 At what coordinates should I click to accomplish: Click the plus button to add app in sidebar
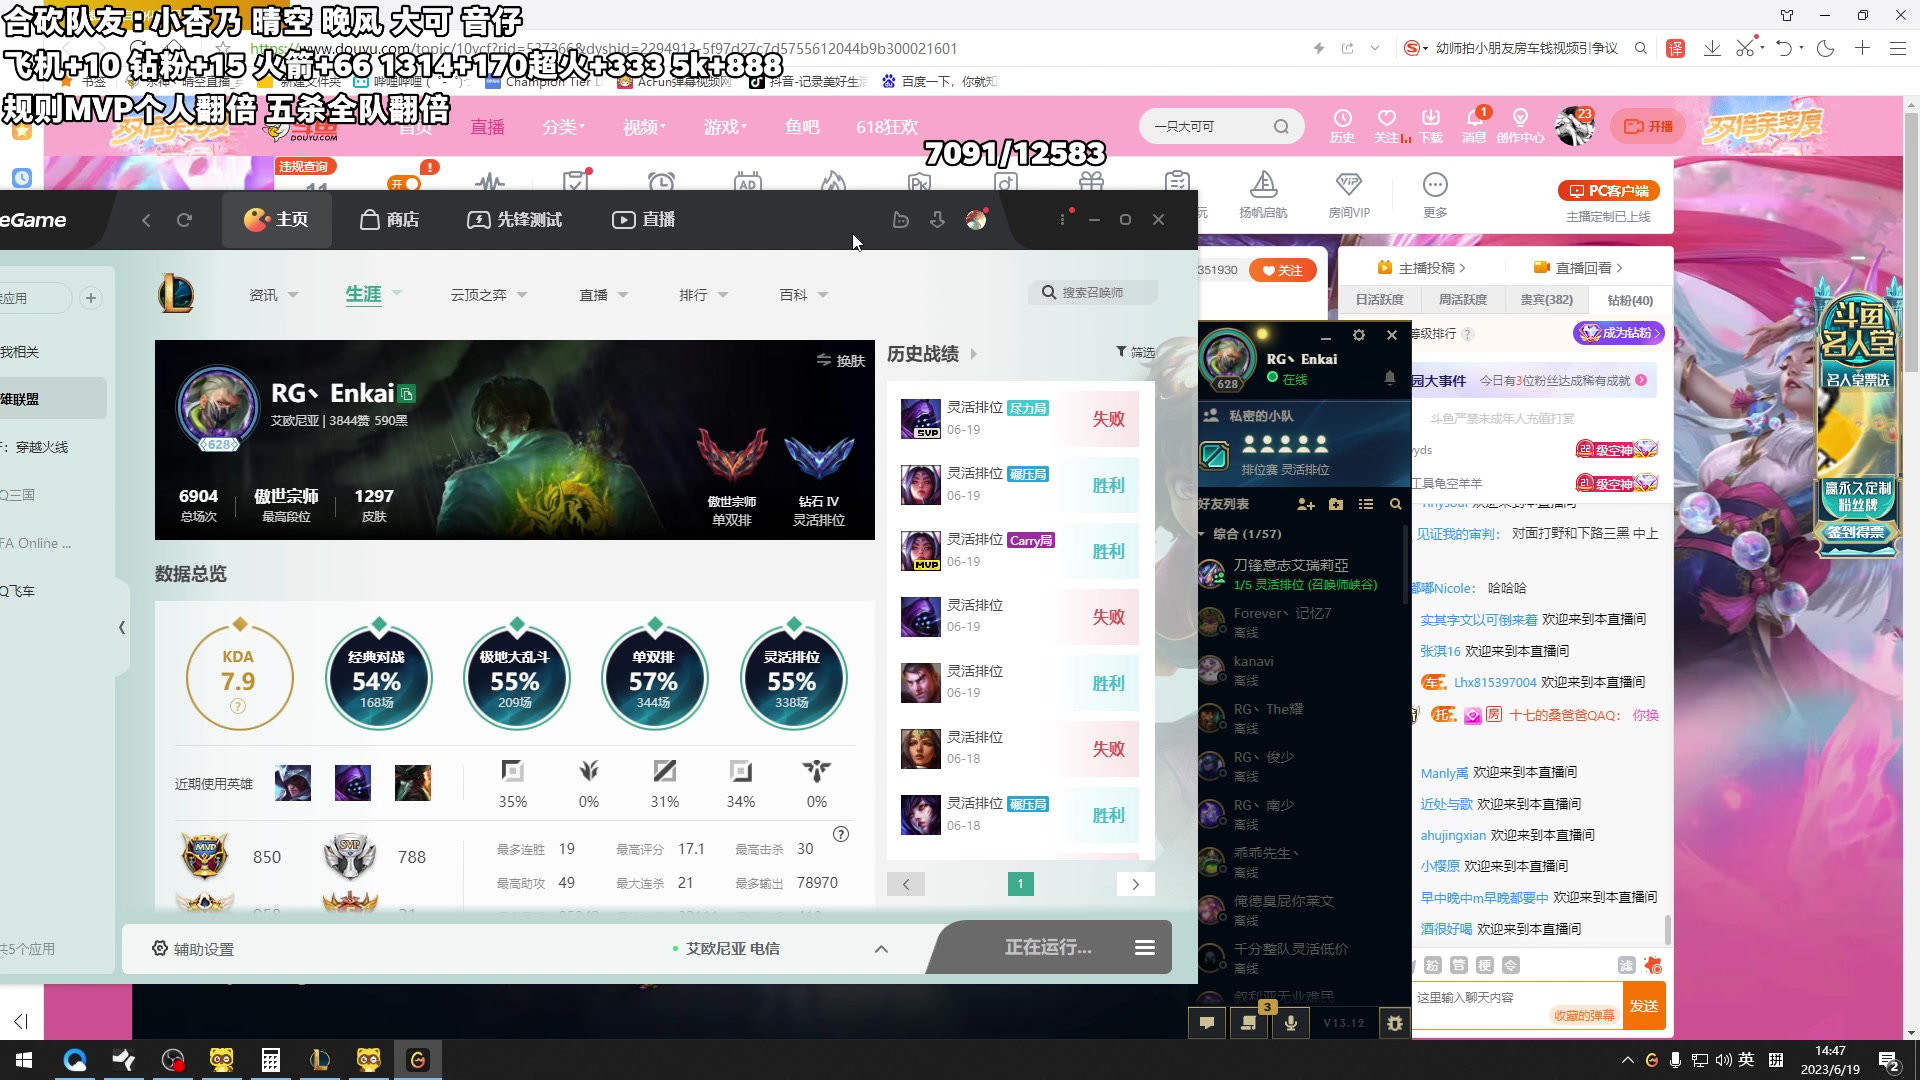coord(91,298)
